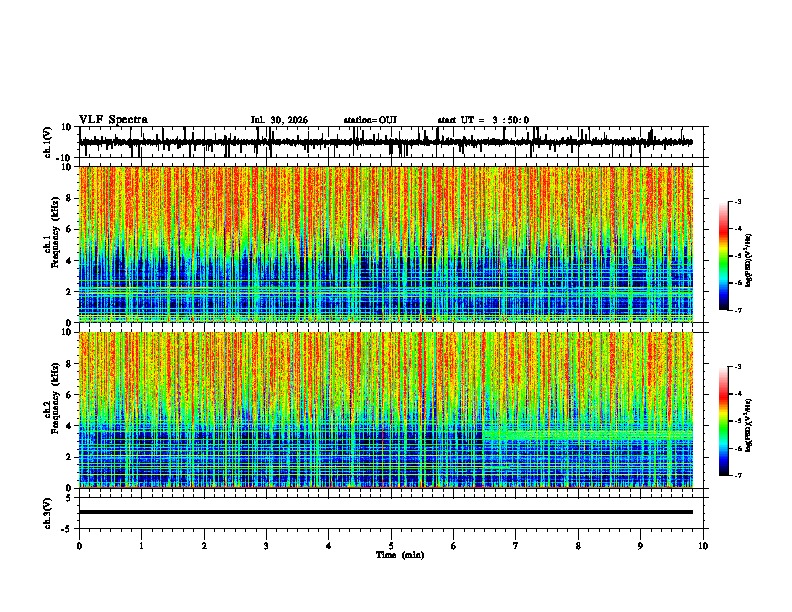Click the time axis tick label '2'
The width and height of the screenshot is (792, 612).
point(204,545)
